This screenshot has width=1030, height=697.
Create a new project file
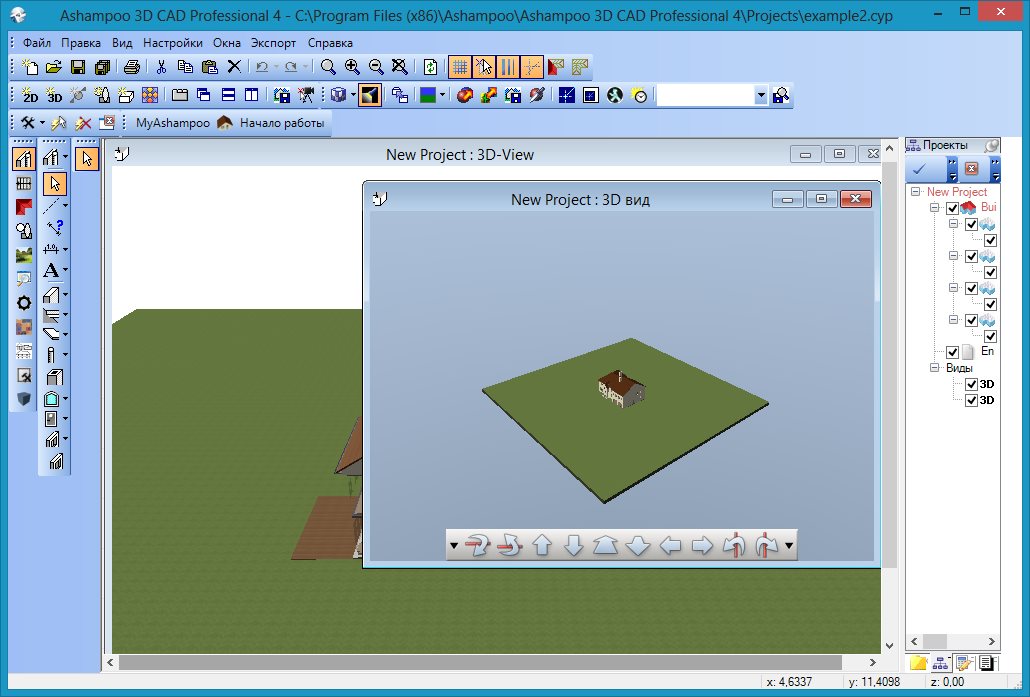pyautogui.click(x=30, y=66)
